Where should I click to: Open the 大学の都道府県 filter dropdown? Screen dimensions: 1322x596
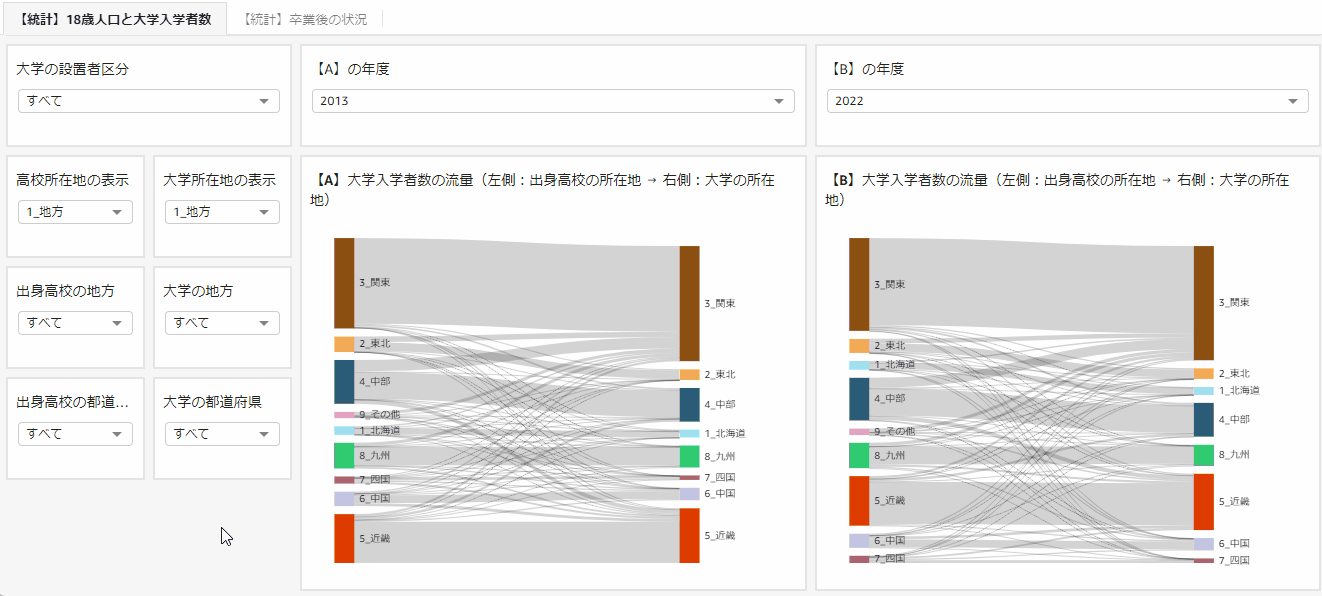click(x=222, y=434)
